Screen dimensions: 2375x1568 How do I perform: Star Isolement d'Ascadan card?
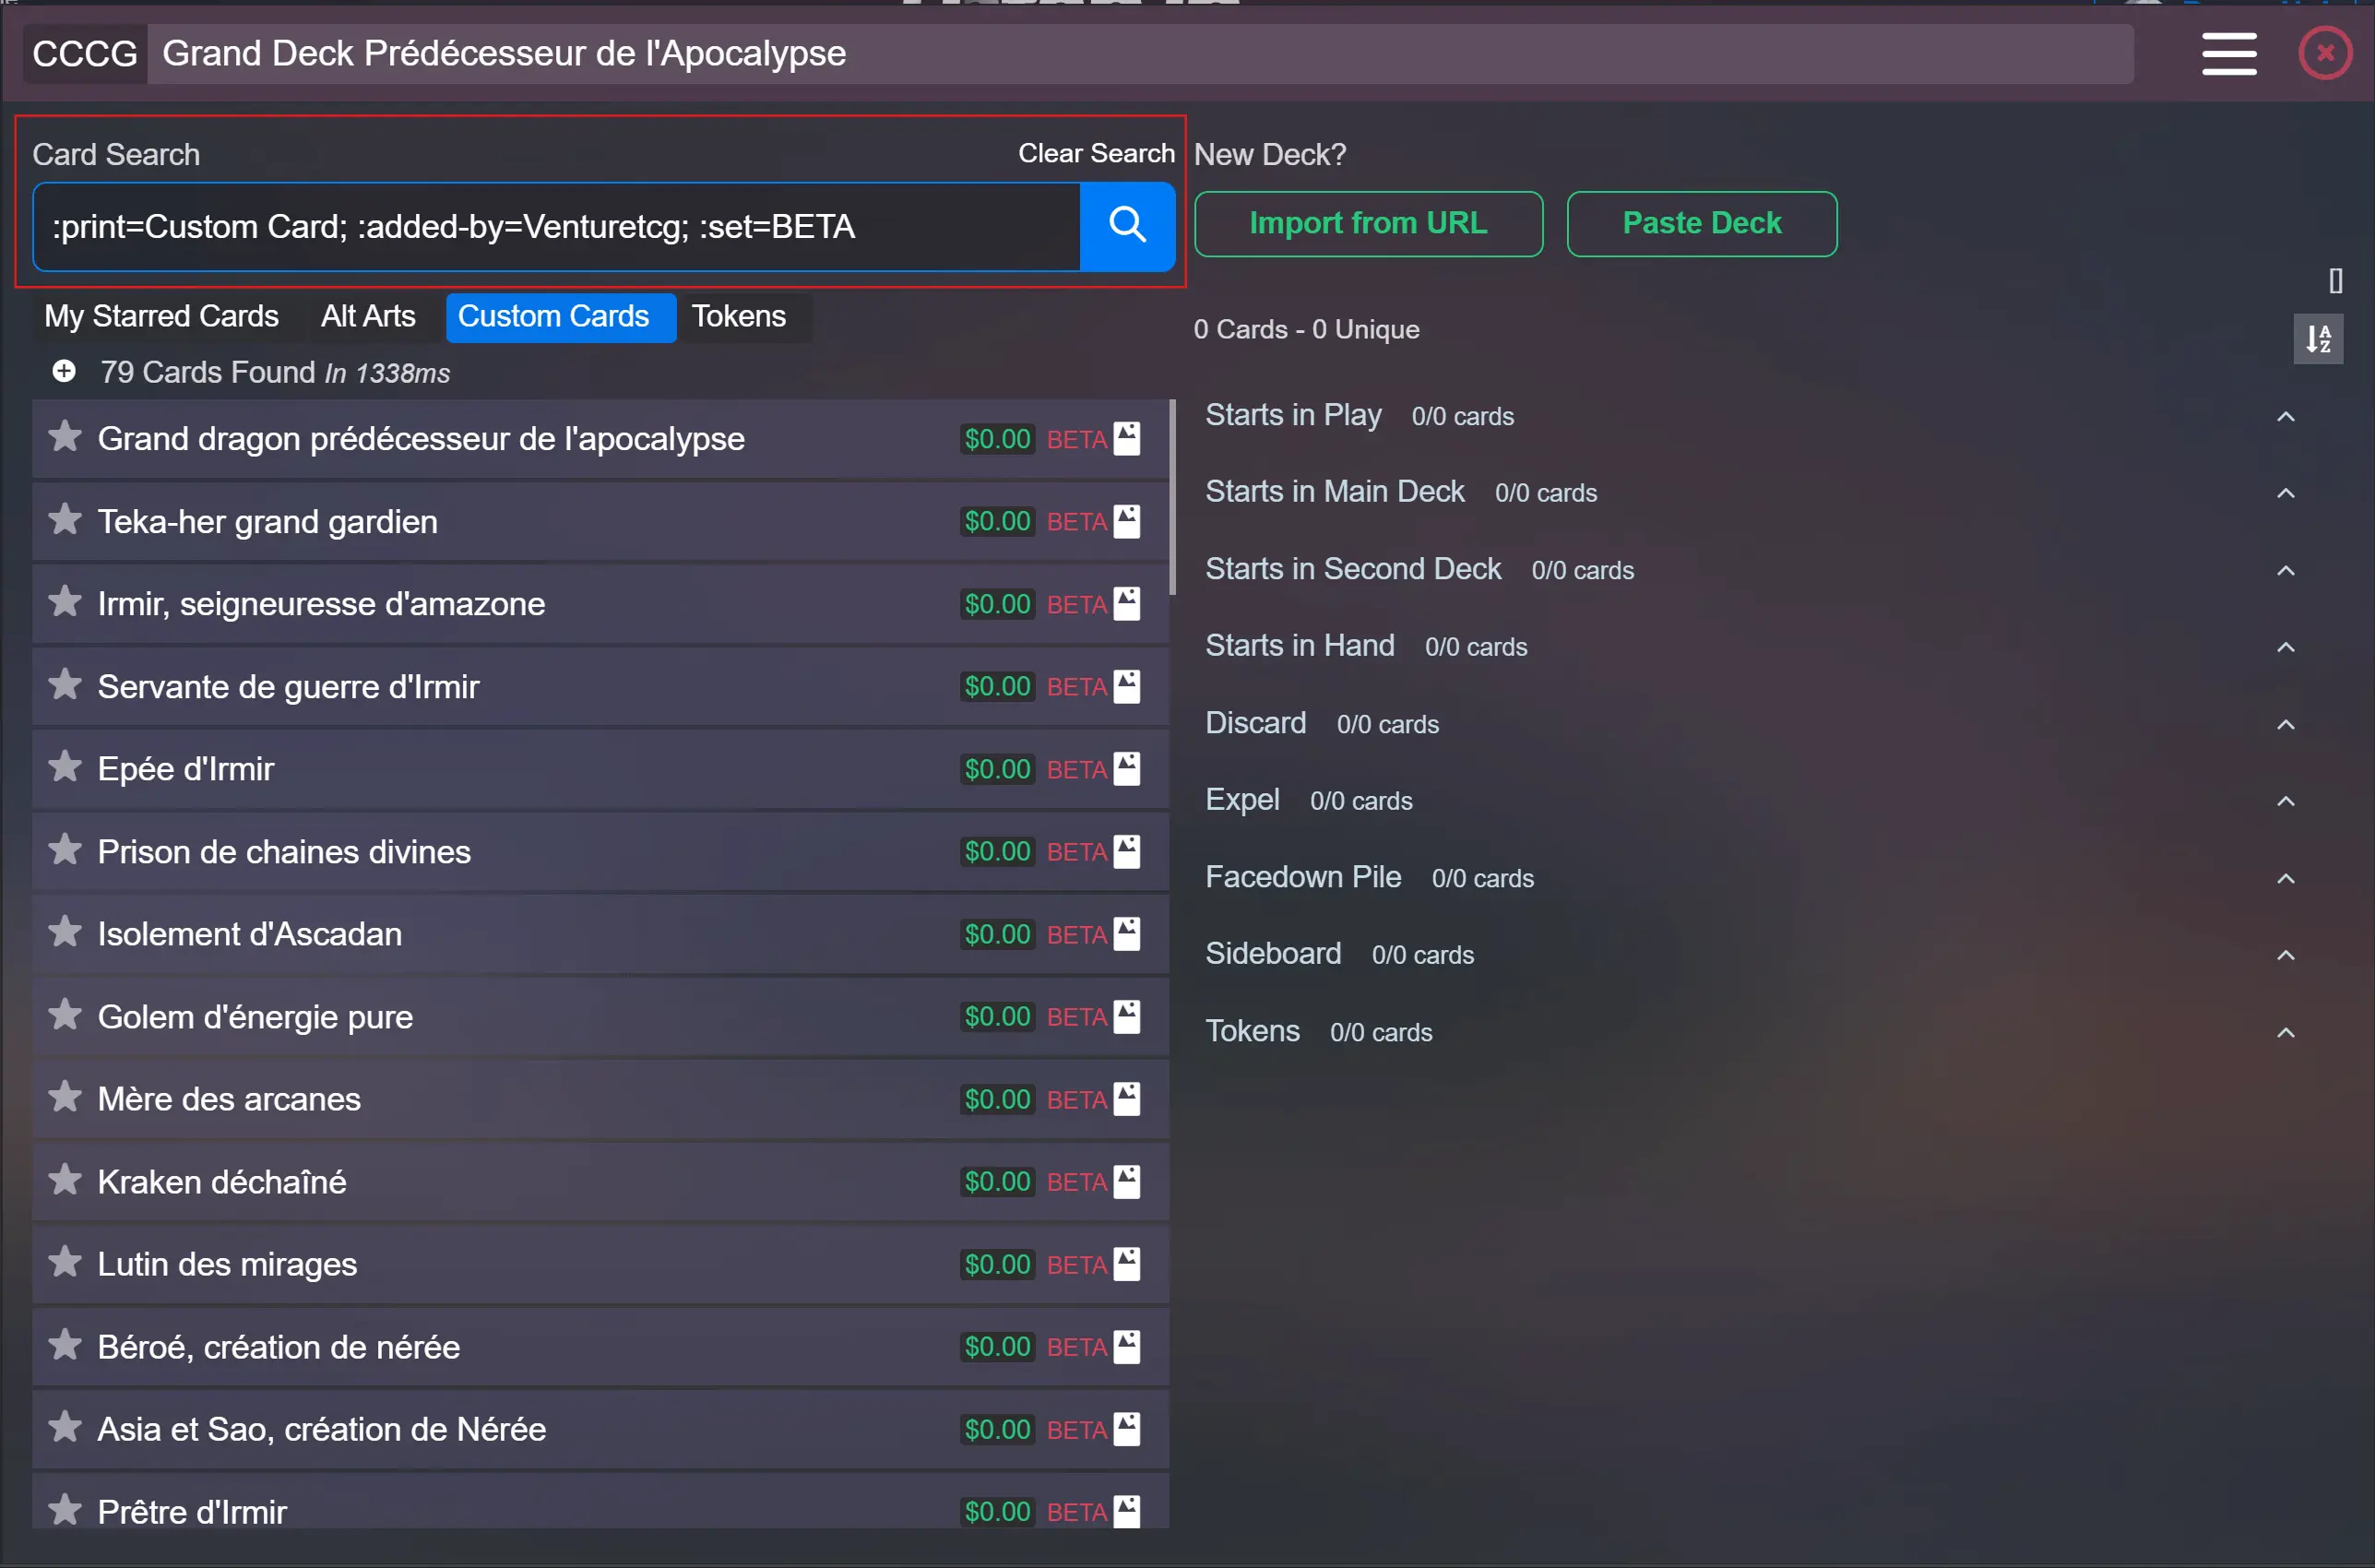(x=65, y=932)
